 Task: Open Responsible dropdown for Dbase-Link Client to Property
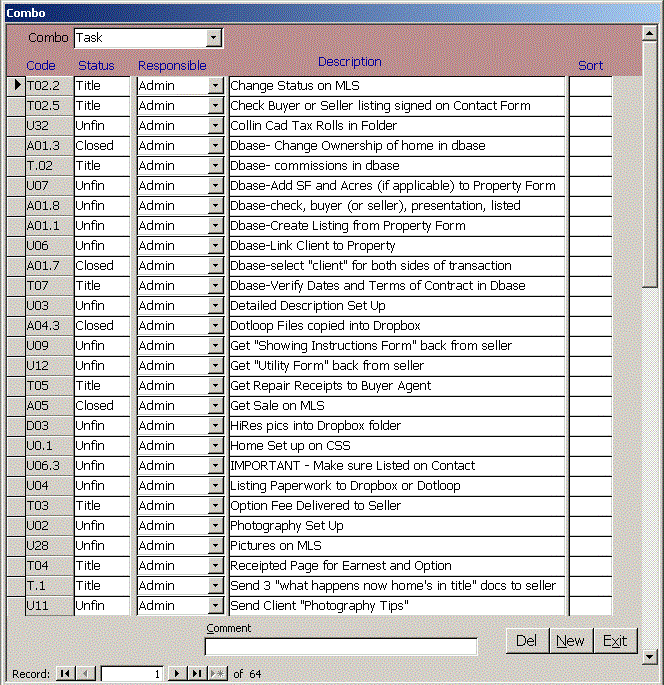pos(215,246)
